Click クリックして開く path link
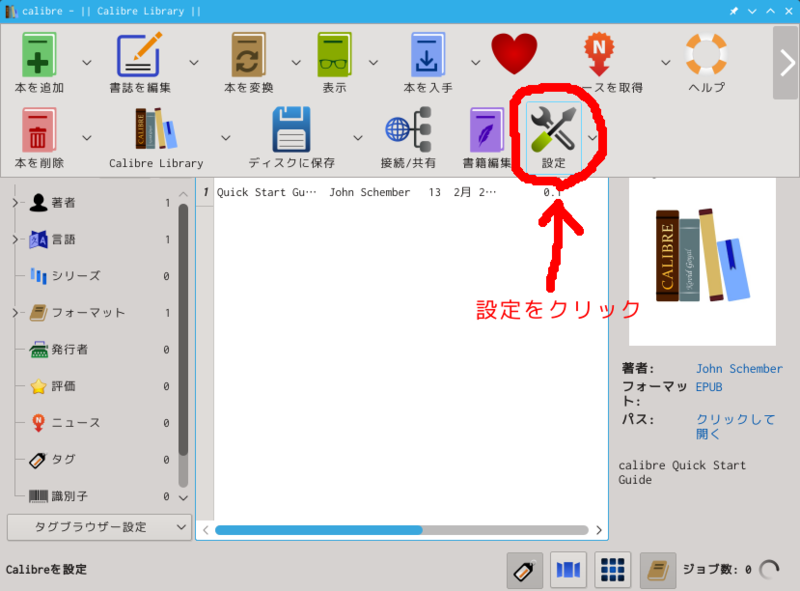The width and height of the screenshot is (800, 591). coord(735,426)
